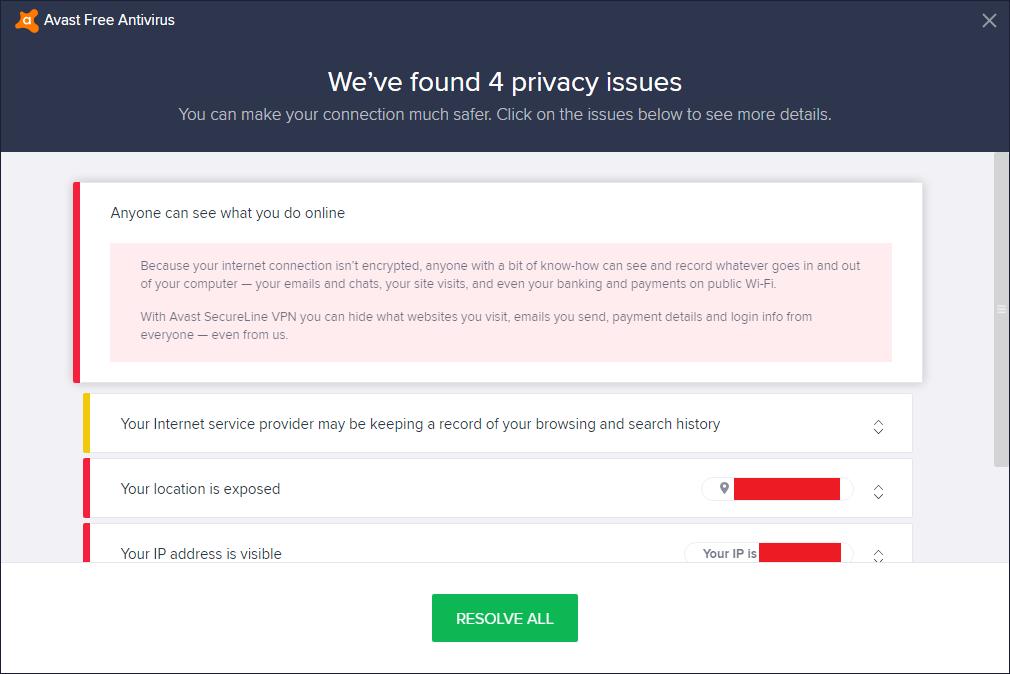The height and width of the screenshot is (674, 1010).
Task: Expand the location exposed issue chevron
Action: pyautogui.click(x=878, y=491)
